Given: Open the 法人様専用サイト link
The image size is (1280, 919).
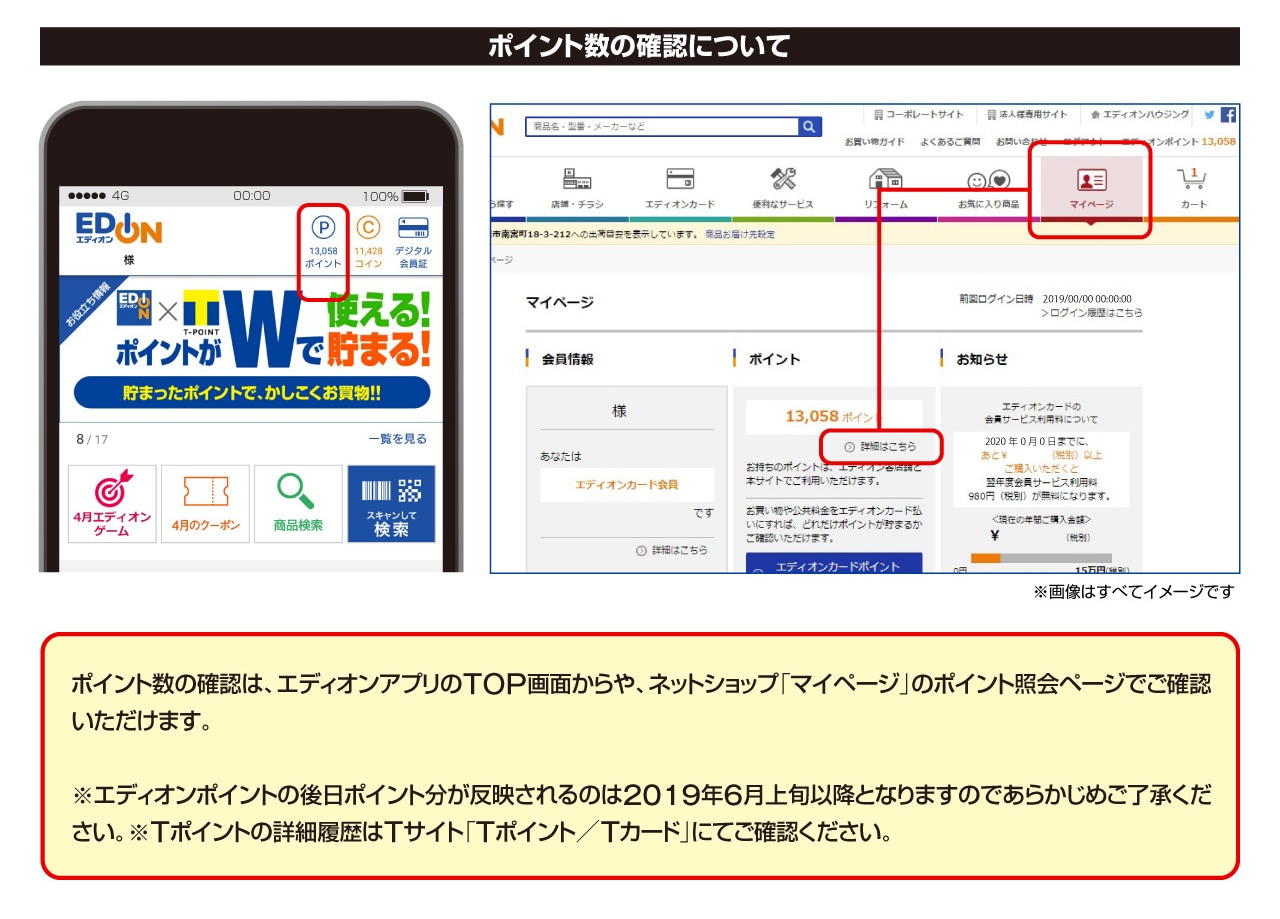Looking at the screenshot, I should pyautogui.click(x=1027, y=115).
